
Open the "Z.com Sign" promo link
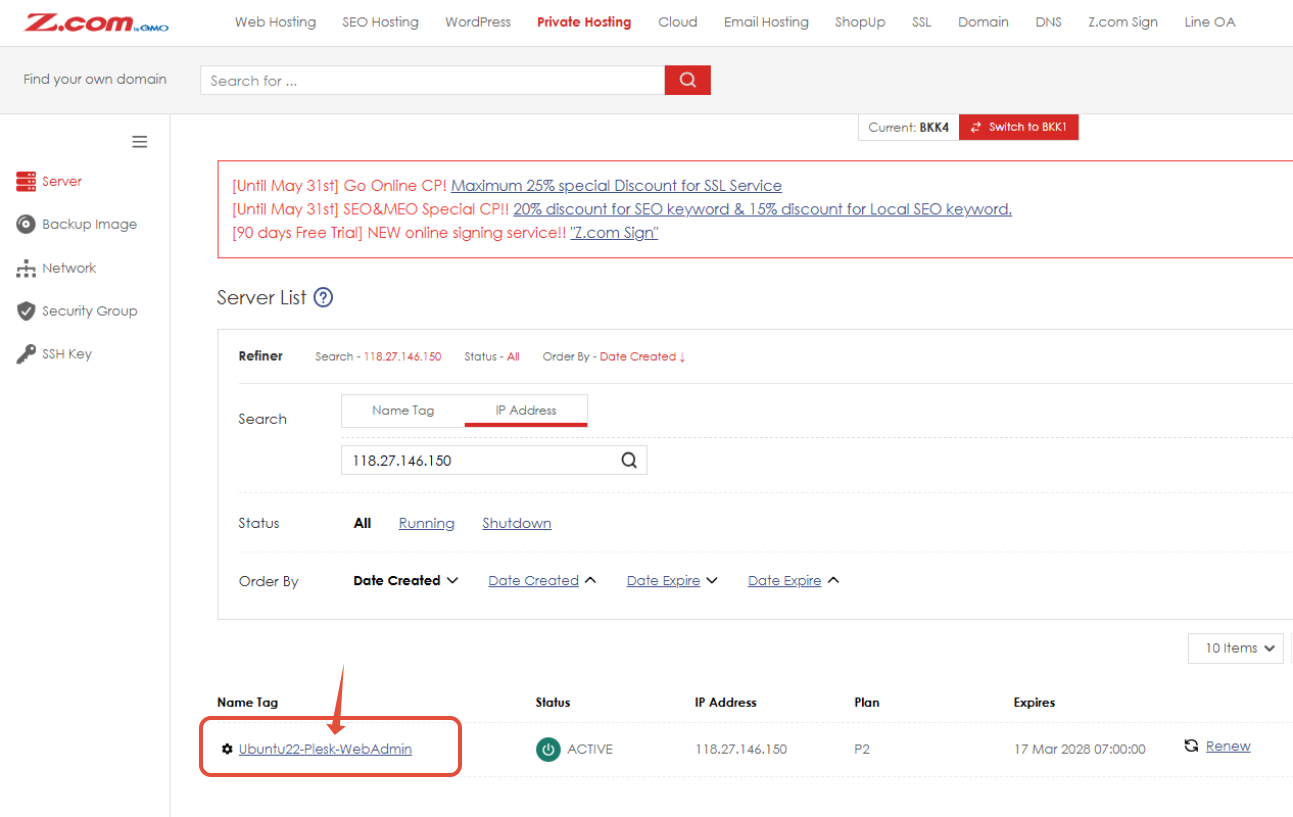coord(614,233)
